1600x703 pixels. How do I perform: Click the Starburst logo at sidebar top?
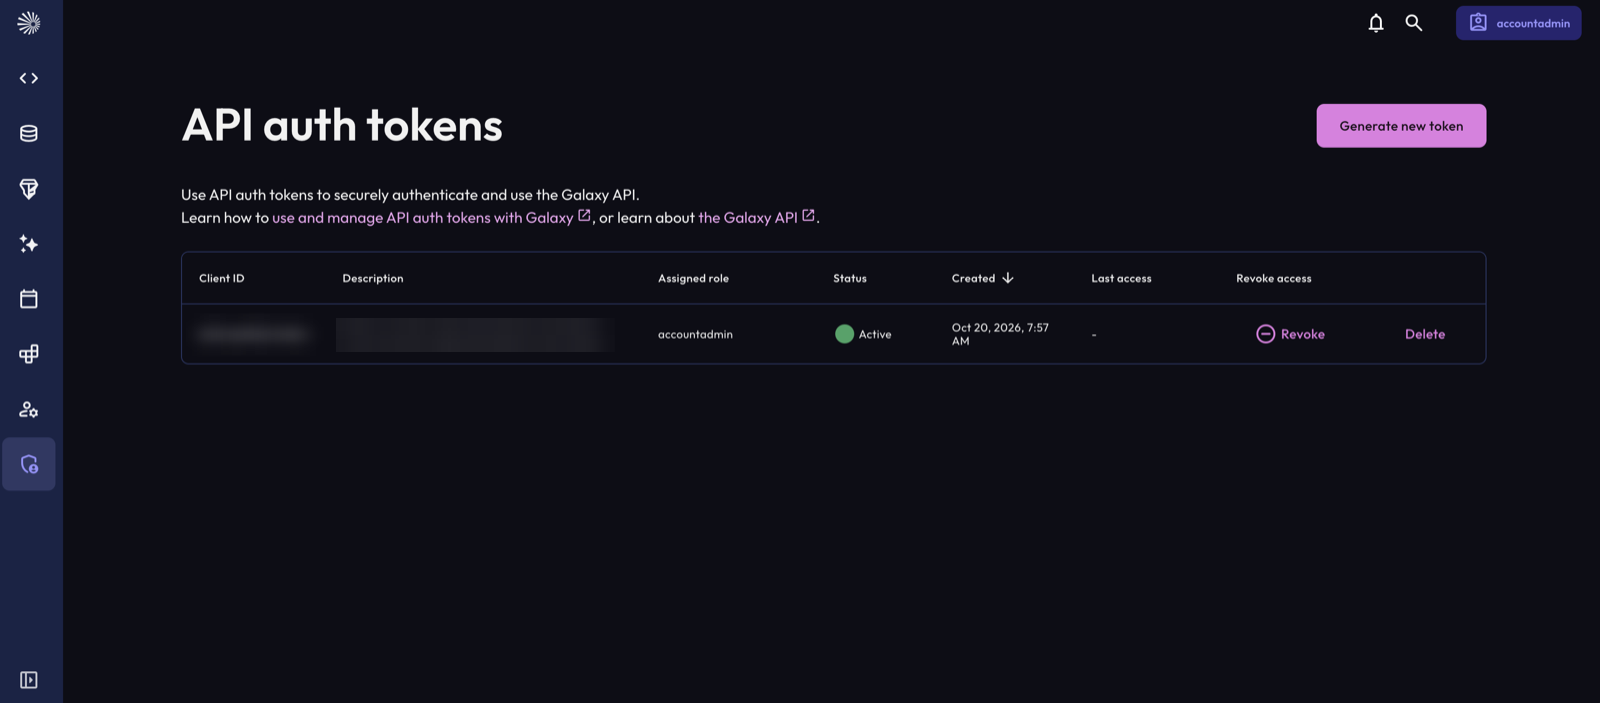pyautogui.click(x=29, y=23)
